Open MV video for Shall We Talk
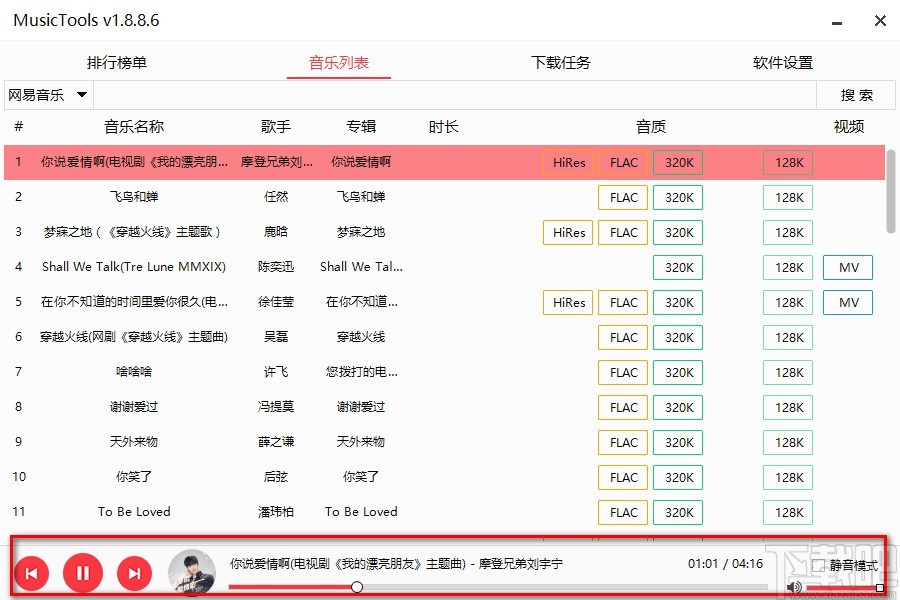 (x=847, y=267)
